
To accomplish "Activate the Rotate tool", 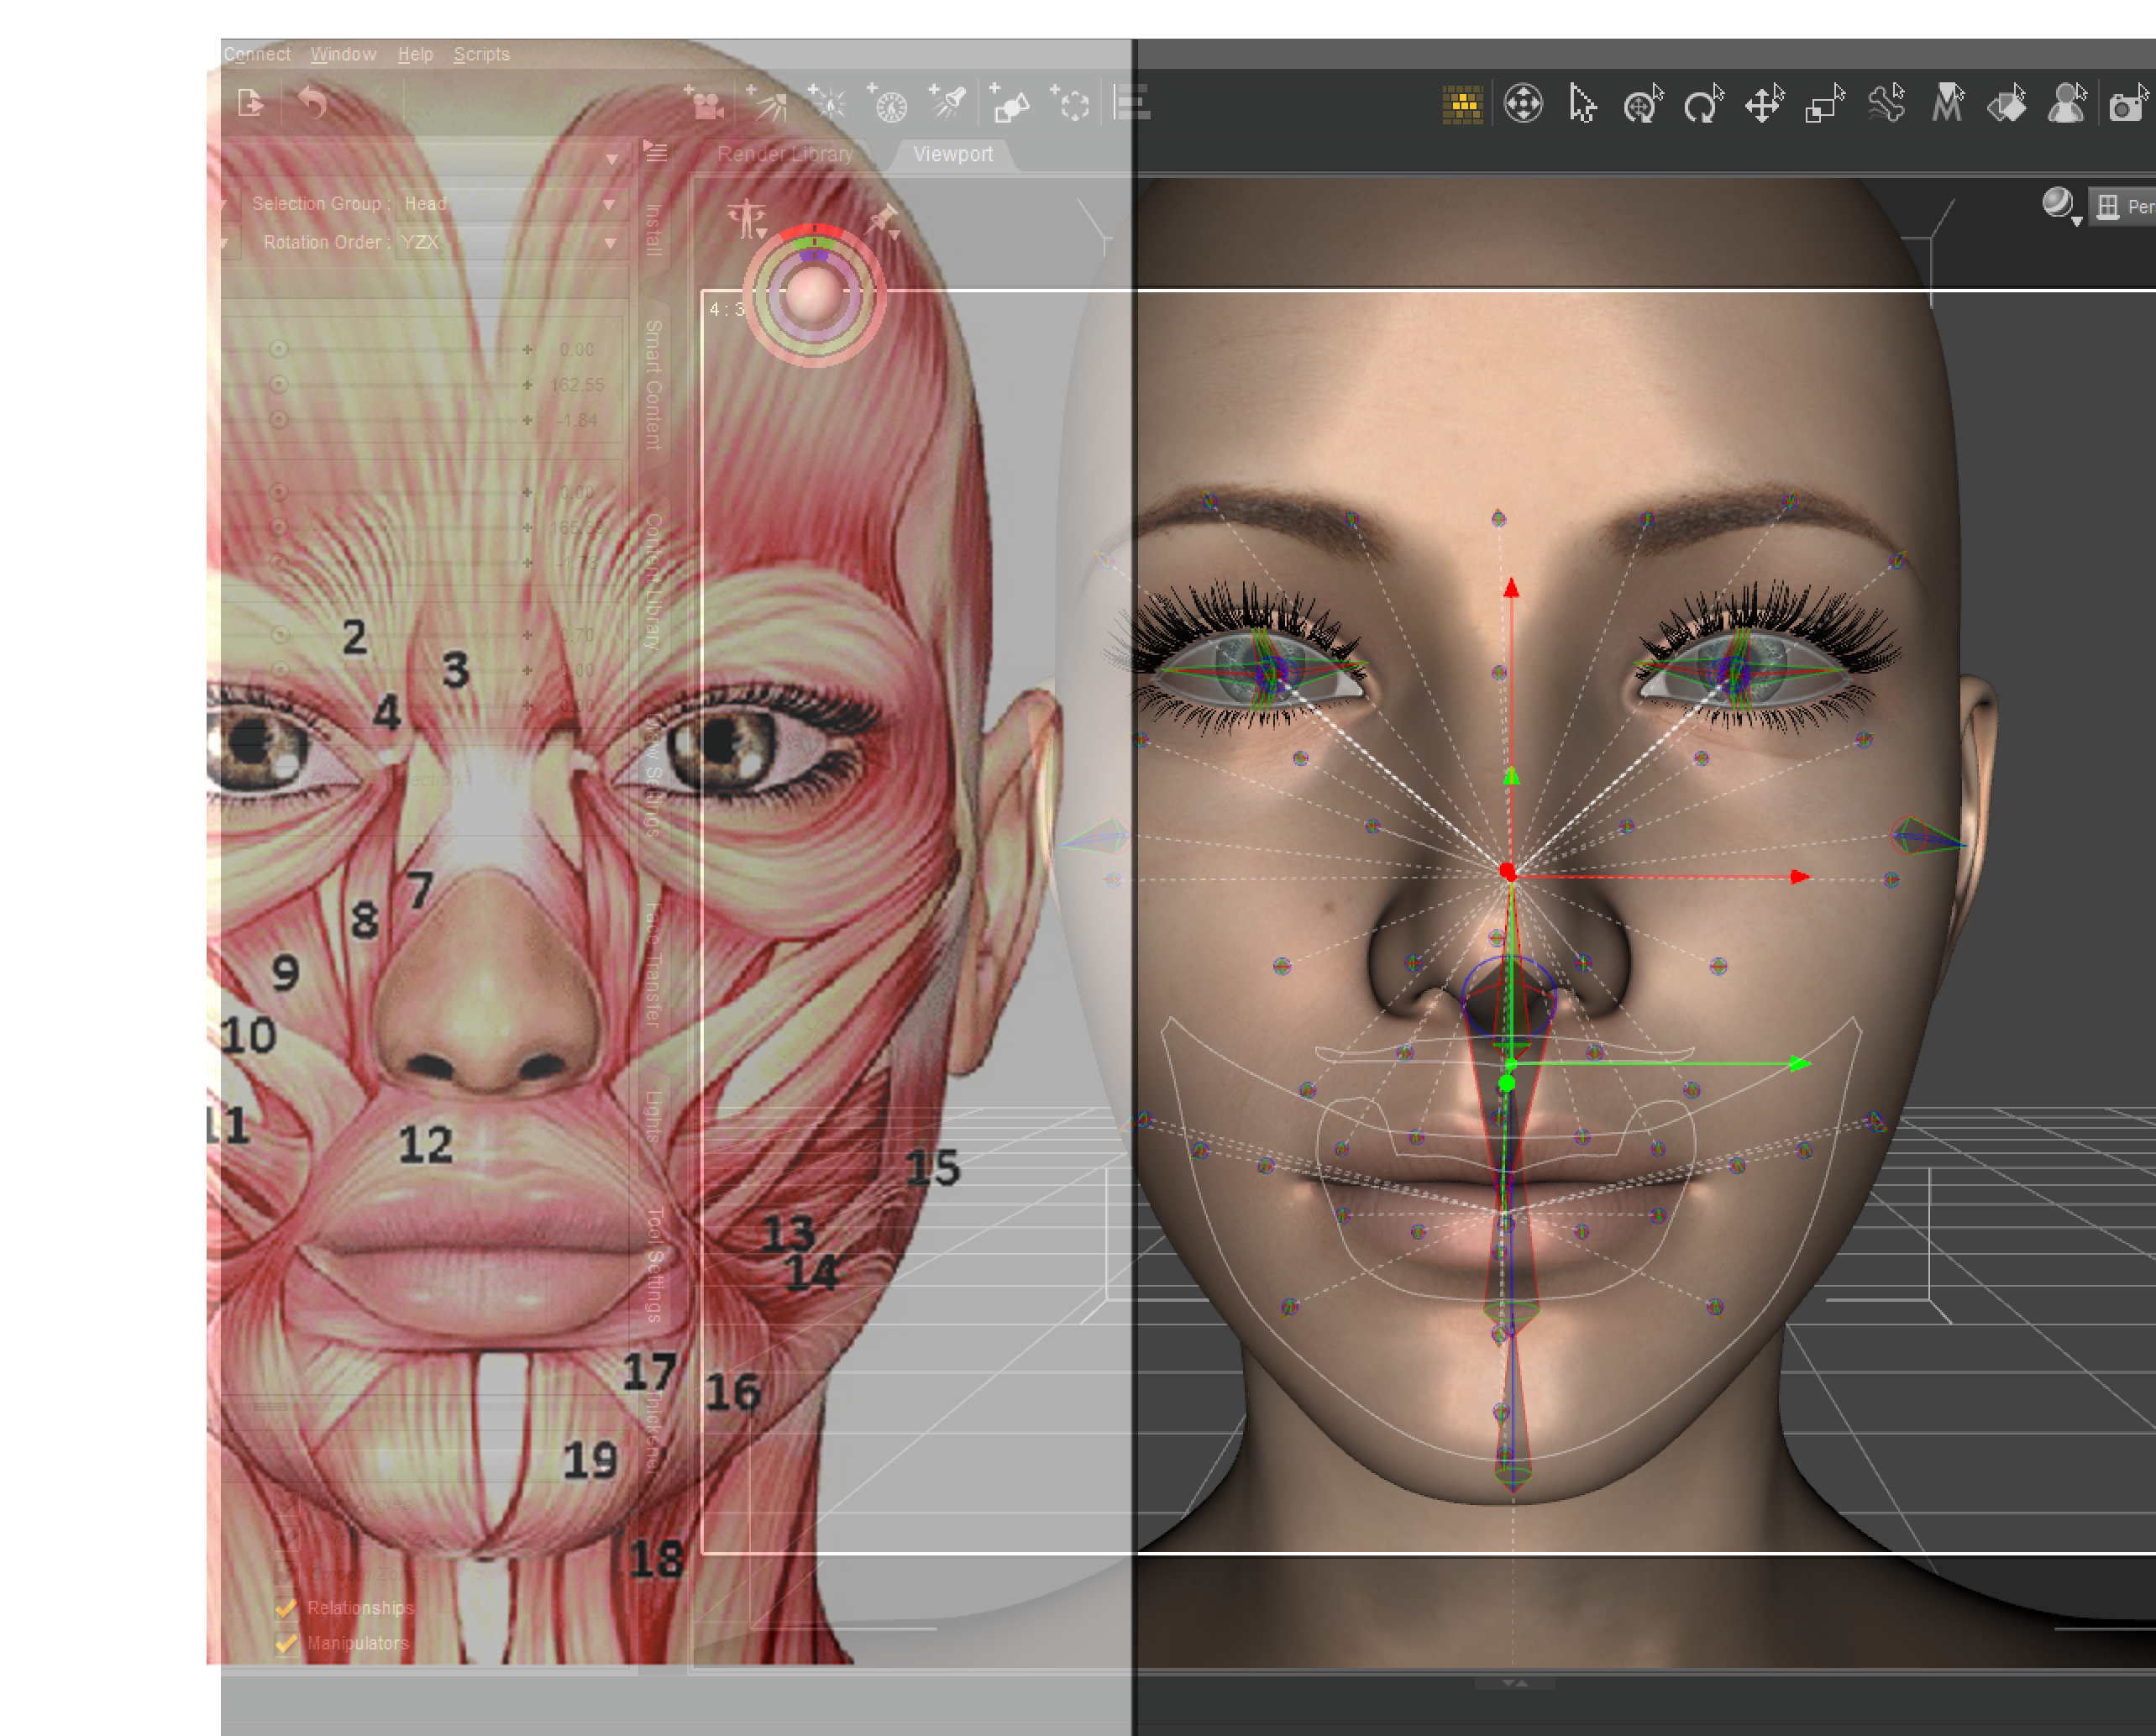I will 1703,104.
